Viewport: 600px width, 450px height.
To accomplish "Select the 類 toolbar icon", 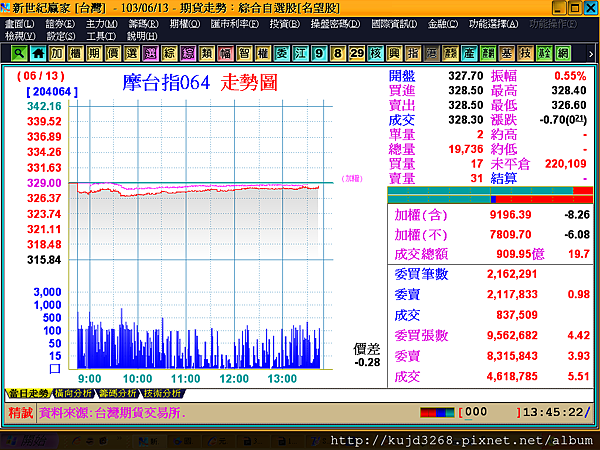I will coord(207,54).
